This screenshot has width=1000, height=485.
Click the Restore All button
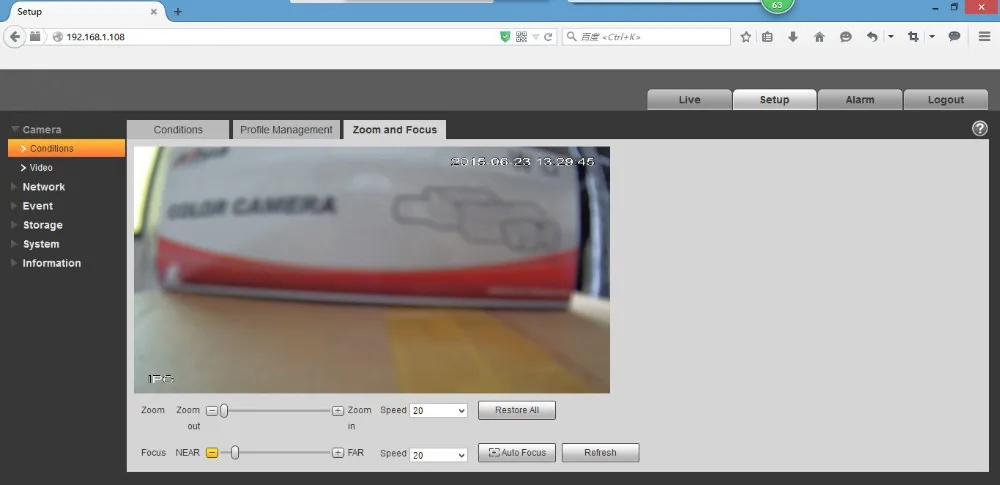point(517,410)
